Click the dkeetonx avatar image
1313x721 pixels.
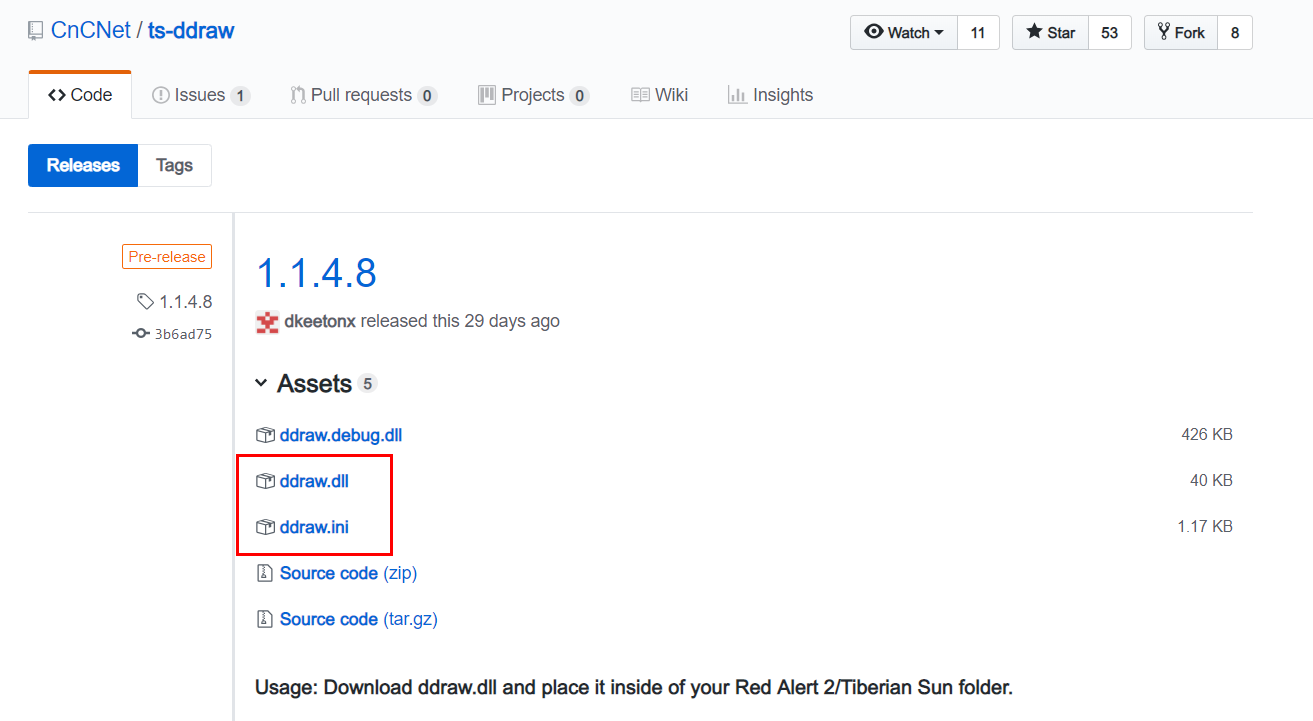(267, 322)
